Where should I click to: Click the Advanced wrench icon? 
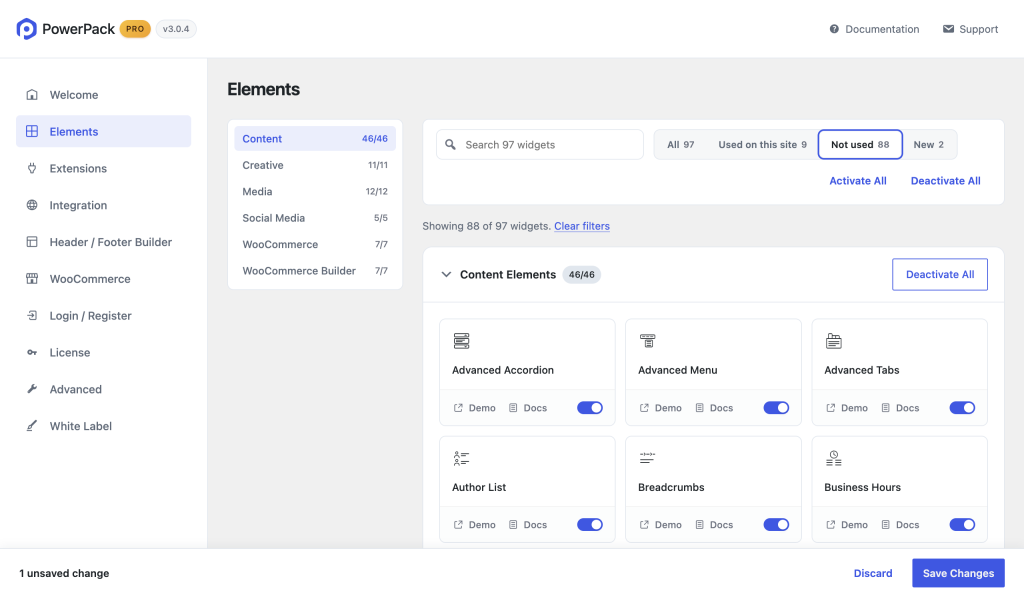31,389
